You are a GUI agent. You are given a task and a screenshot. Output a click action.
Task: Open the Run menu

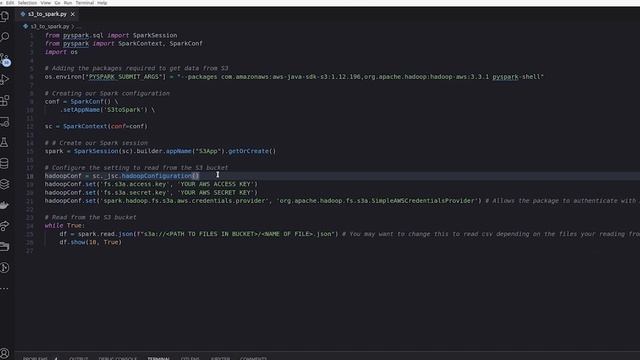[x=68, y=2]
